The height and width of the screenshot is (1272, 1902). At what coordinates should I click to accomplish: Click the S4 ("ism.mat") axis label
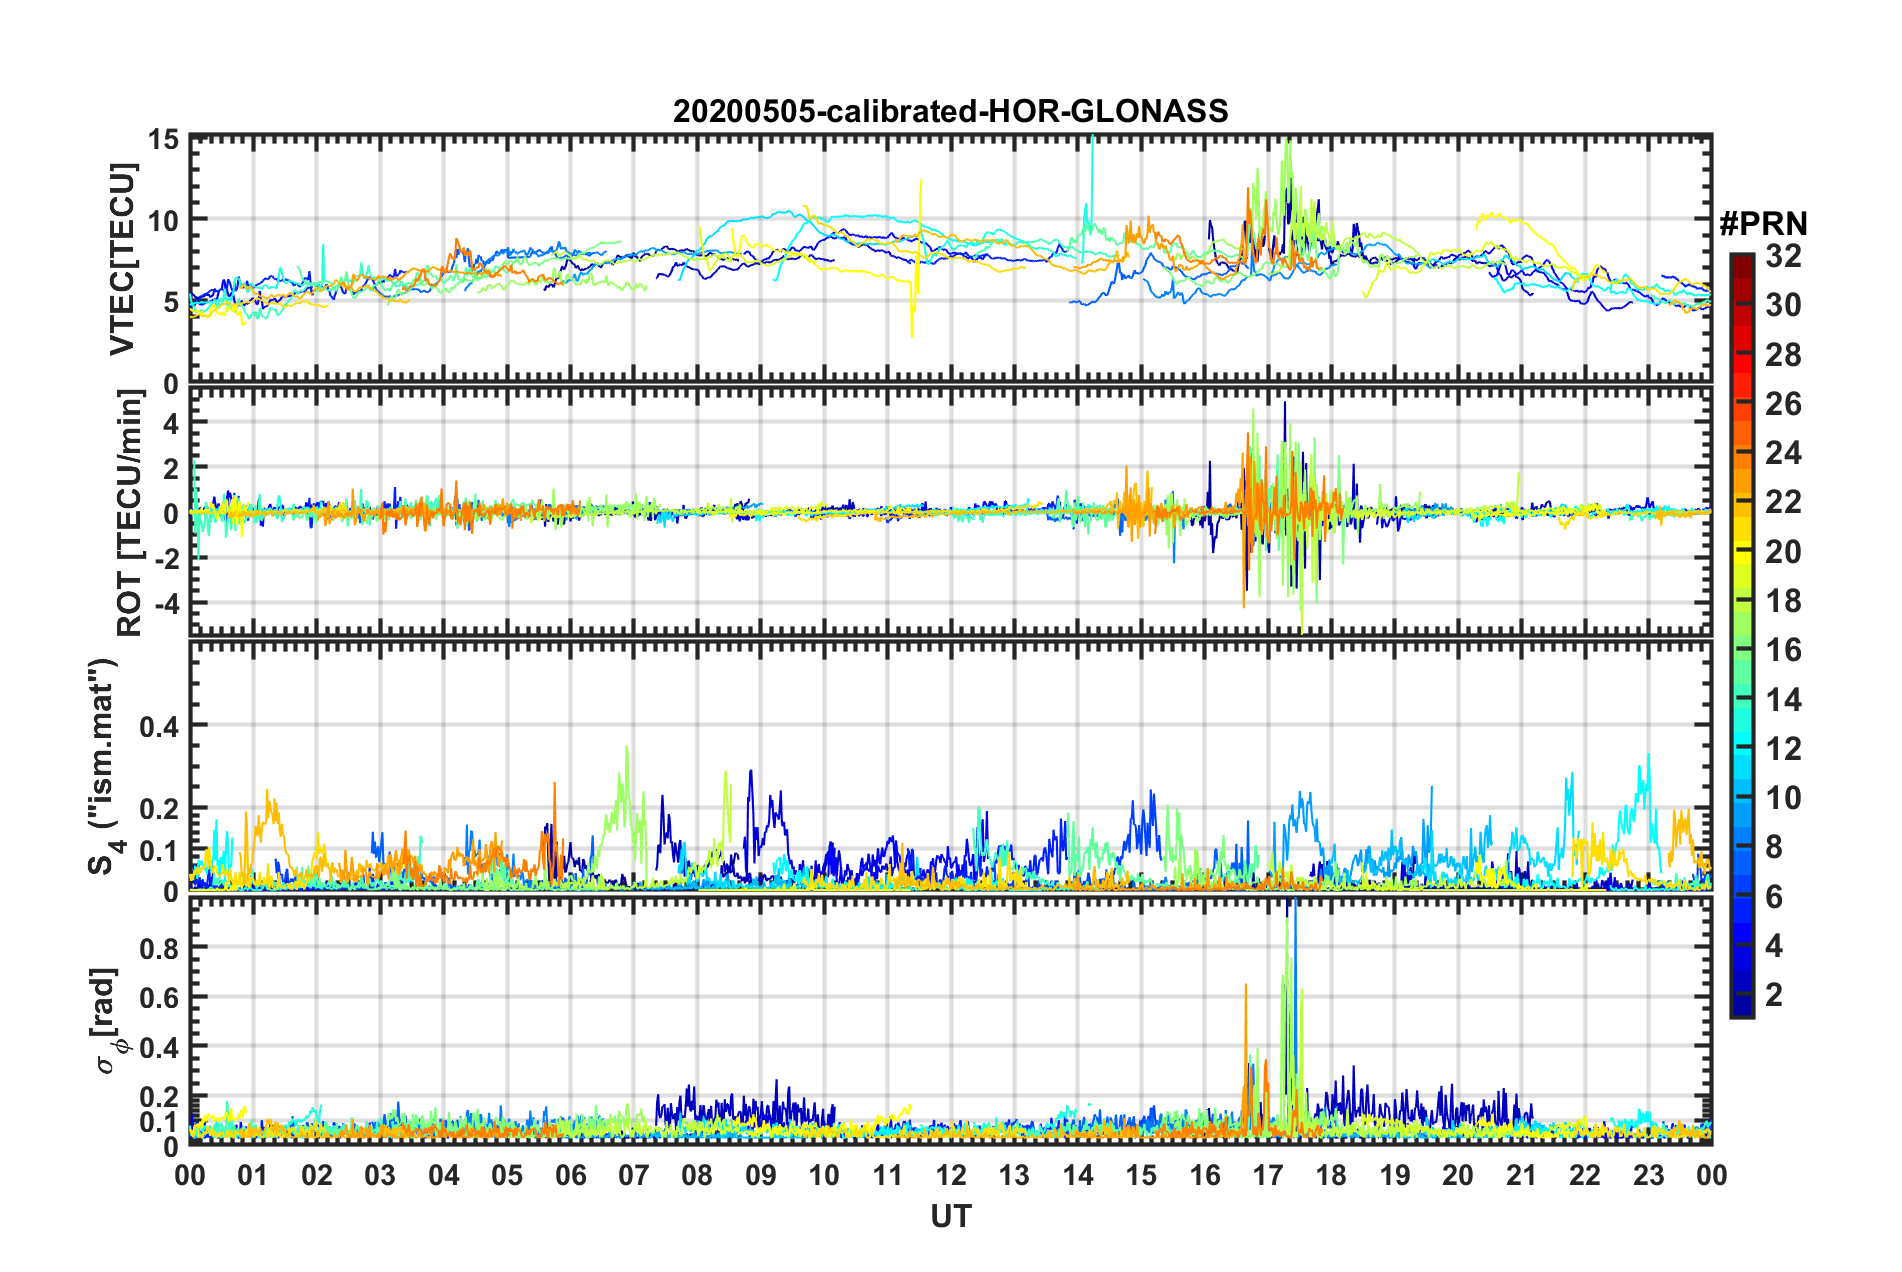pyautogui.click(x=104, y=766)
